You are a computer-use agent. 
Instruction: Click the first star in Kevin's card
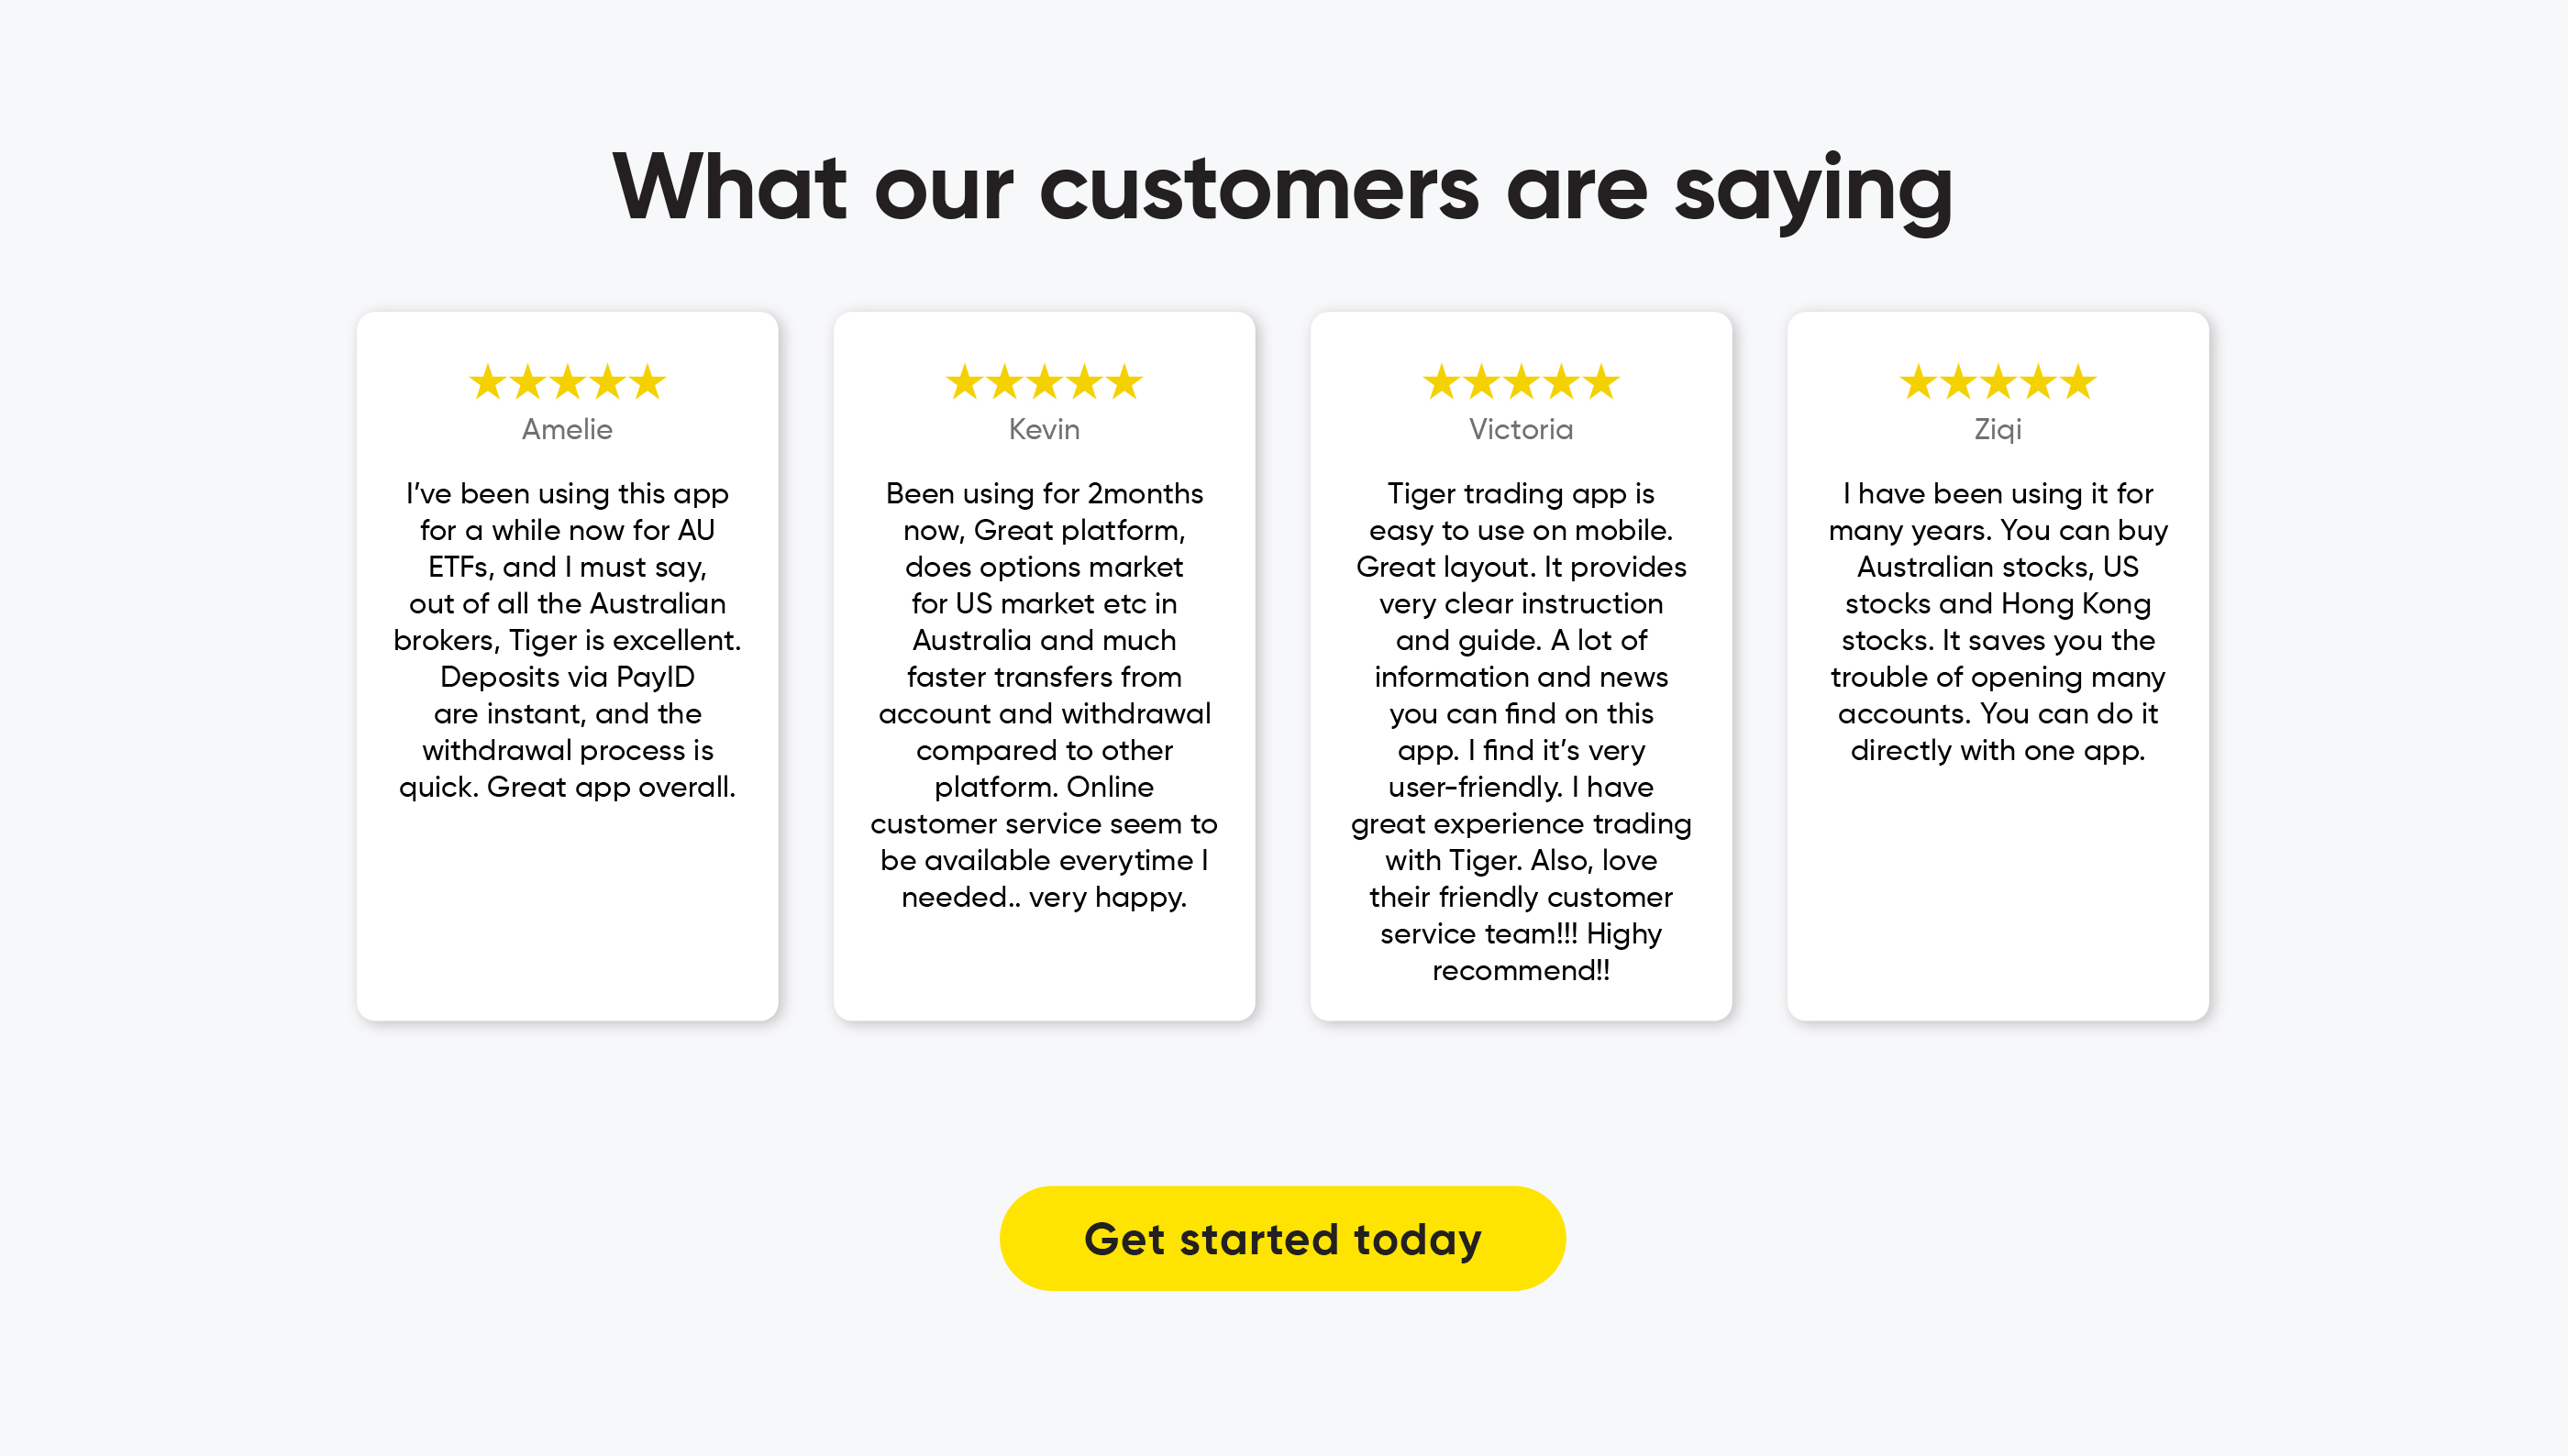[x=965, y=382]
